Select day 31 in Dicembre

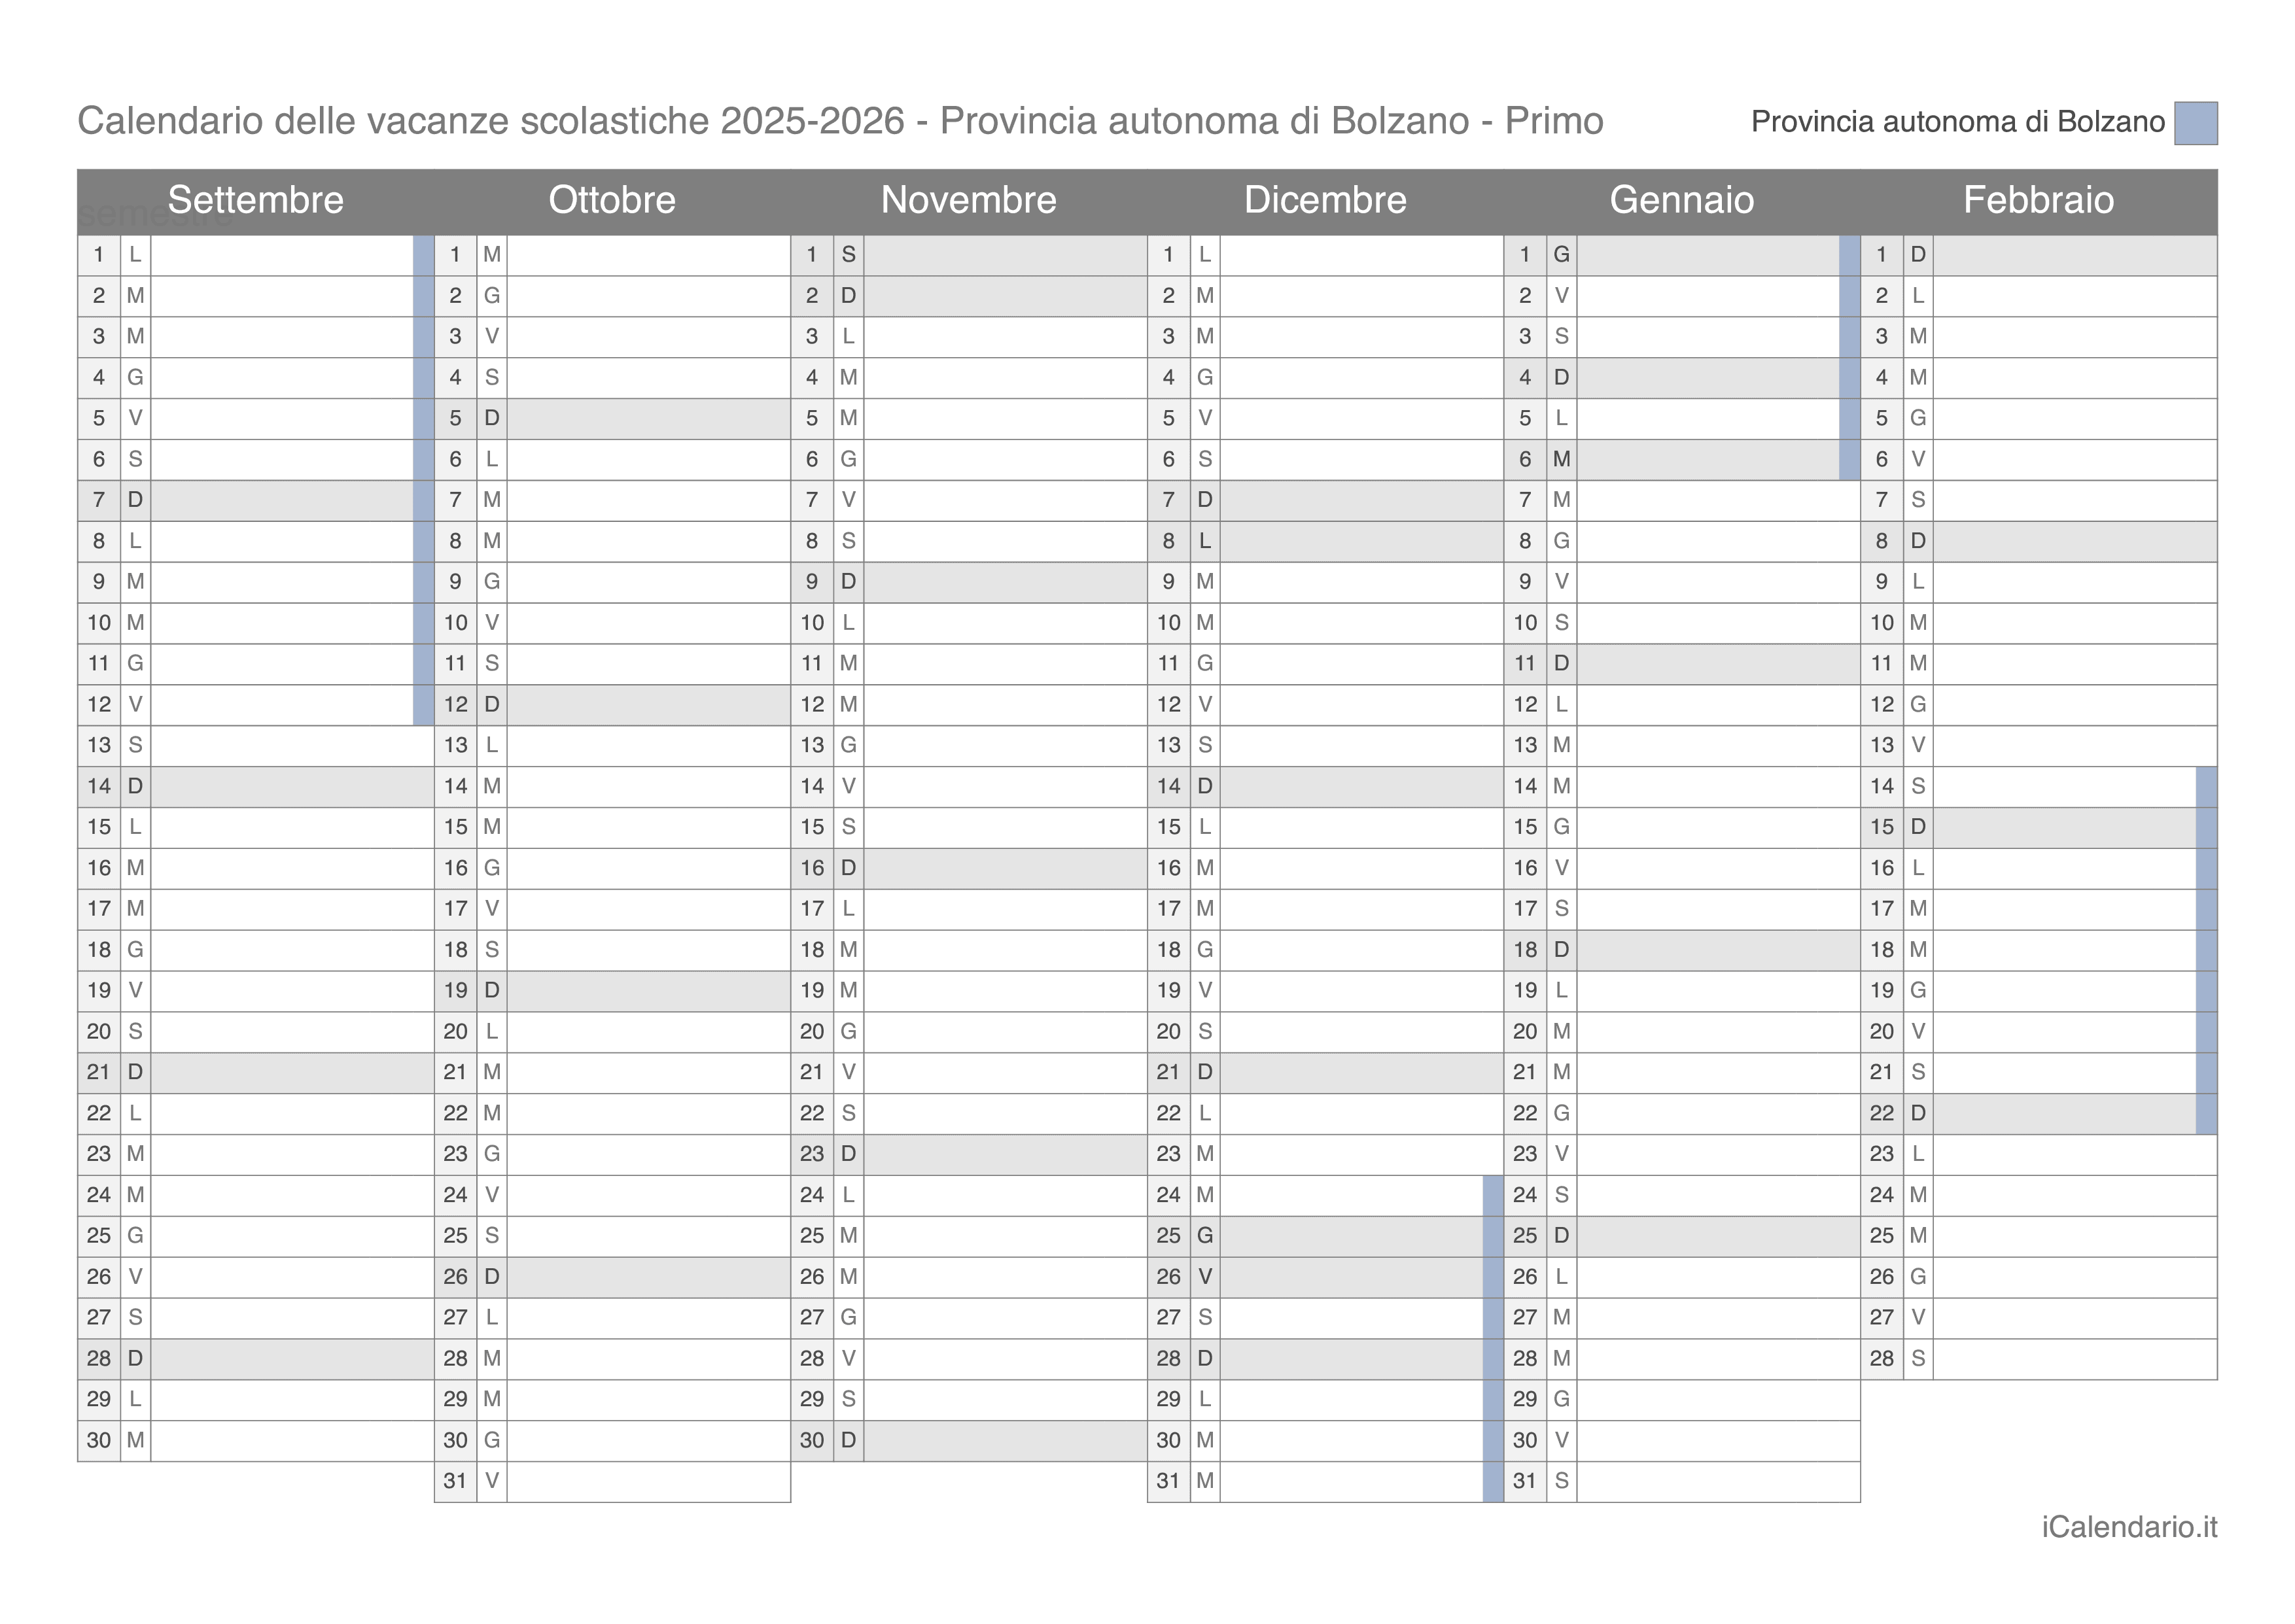click(x=1169, y=1482)
